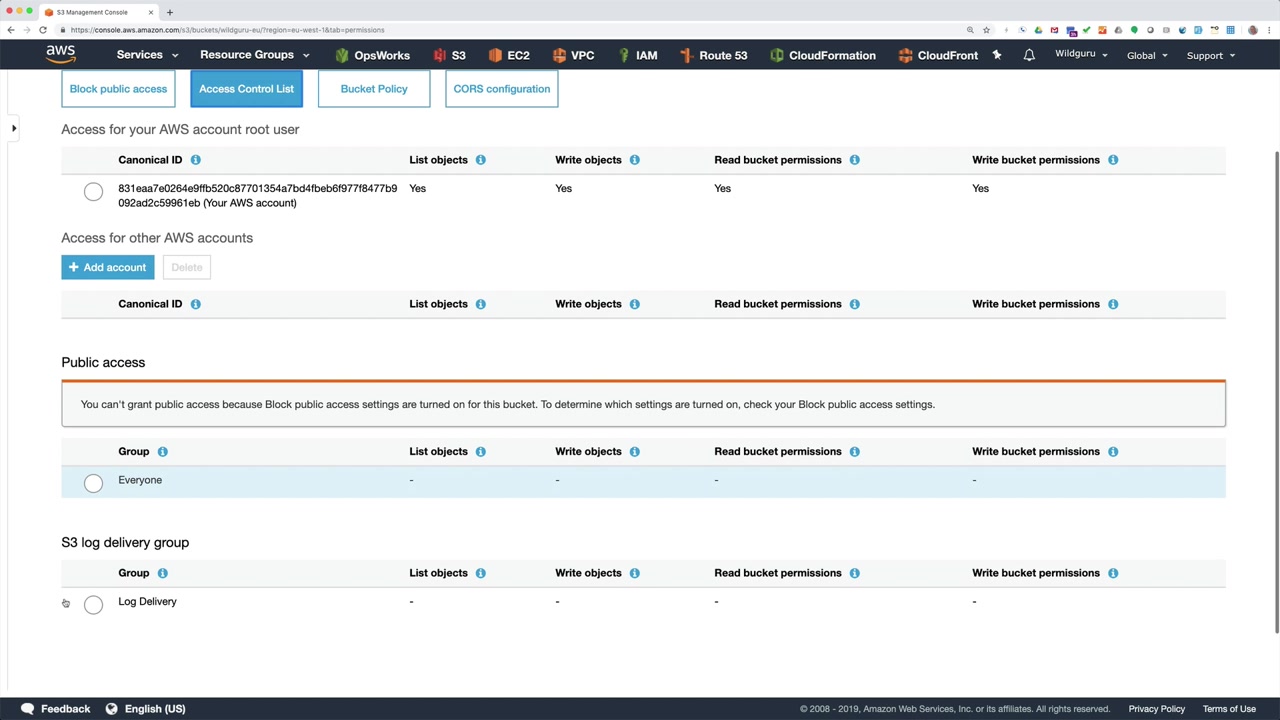Switch to Block public access tab
The image size is (1280, 720).
click(118, 89)
